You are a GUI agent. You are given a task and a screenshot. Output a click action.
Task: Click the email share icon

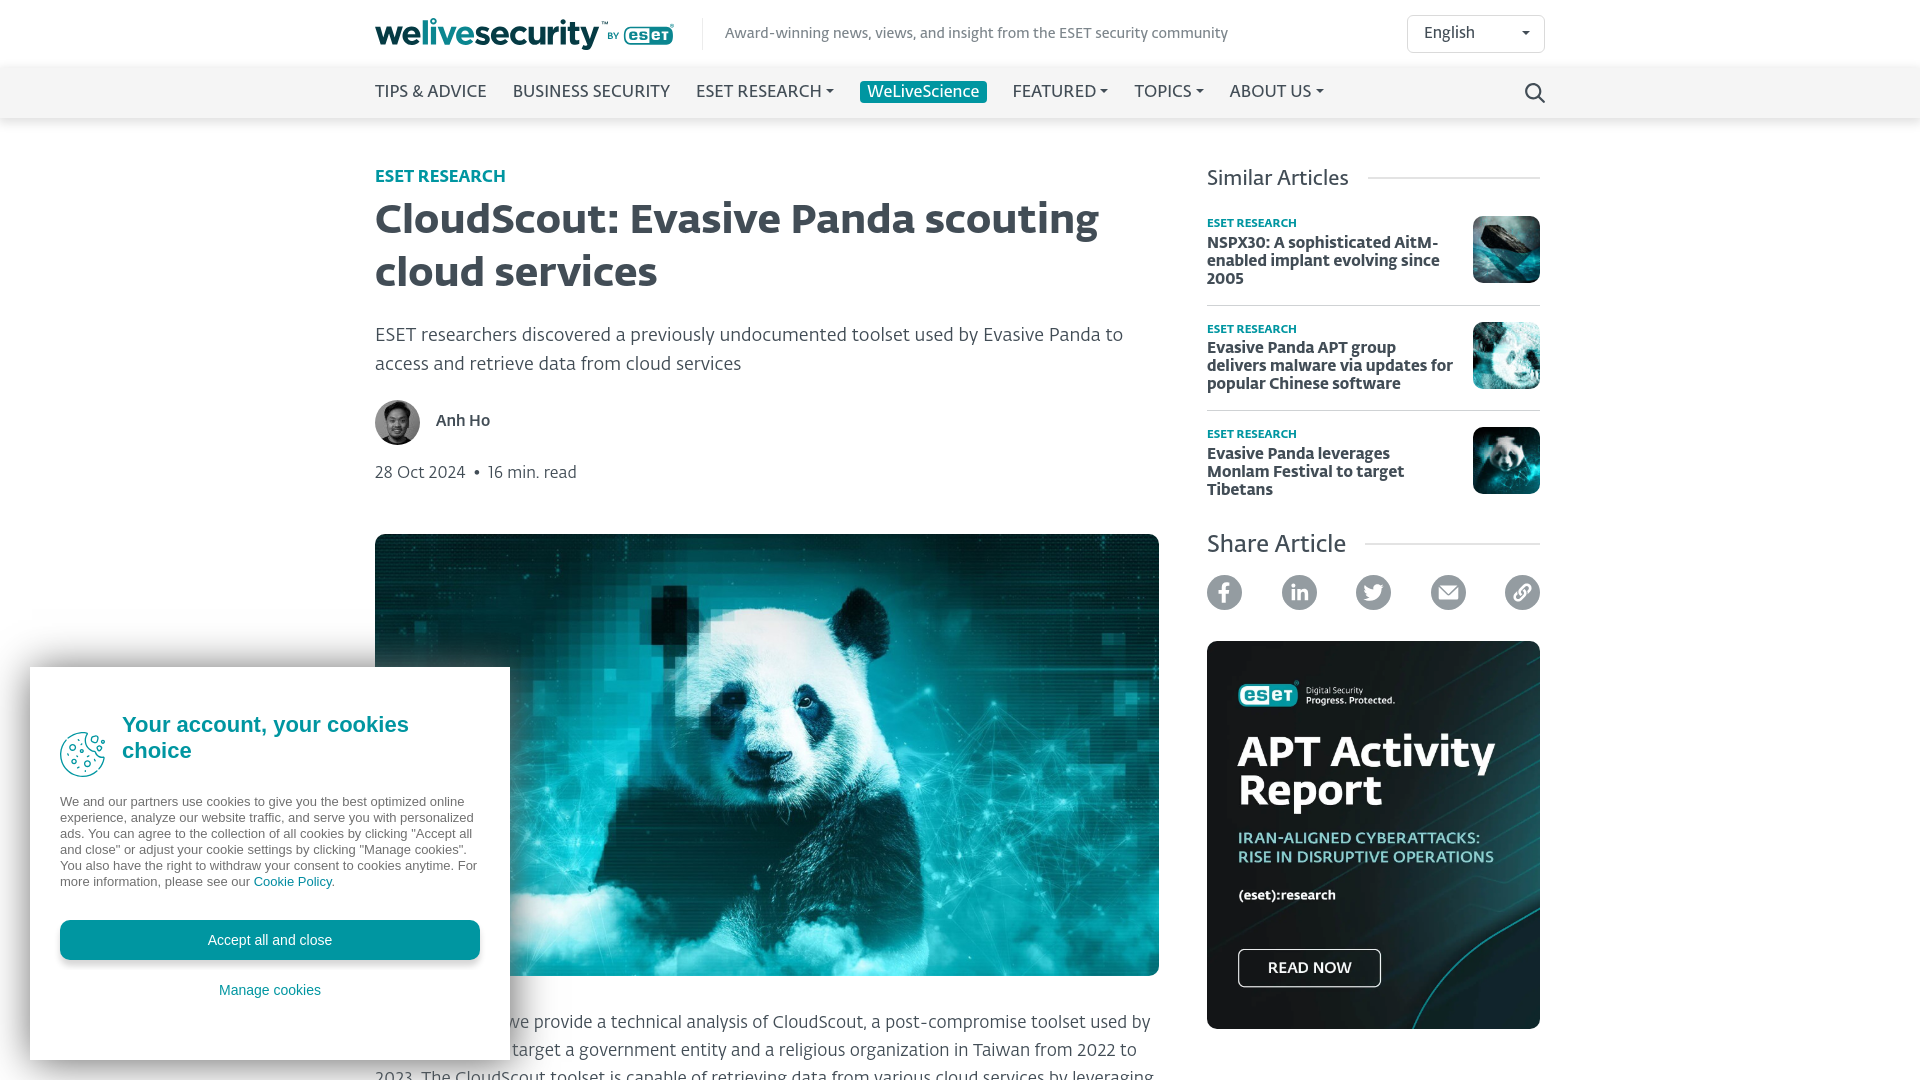tap(1448, 591)
